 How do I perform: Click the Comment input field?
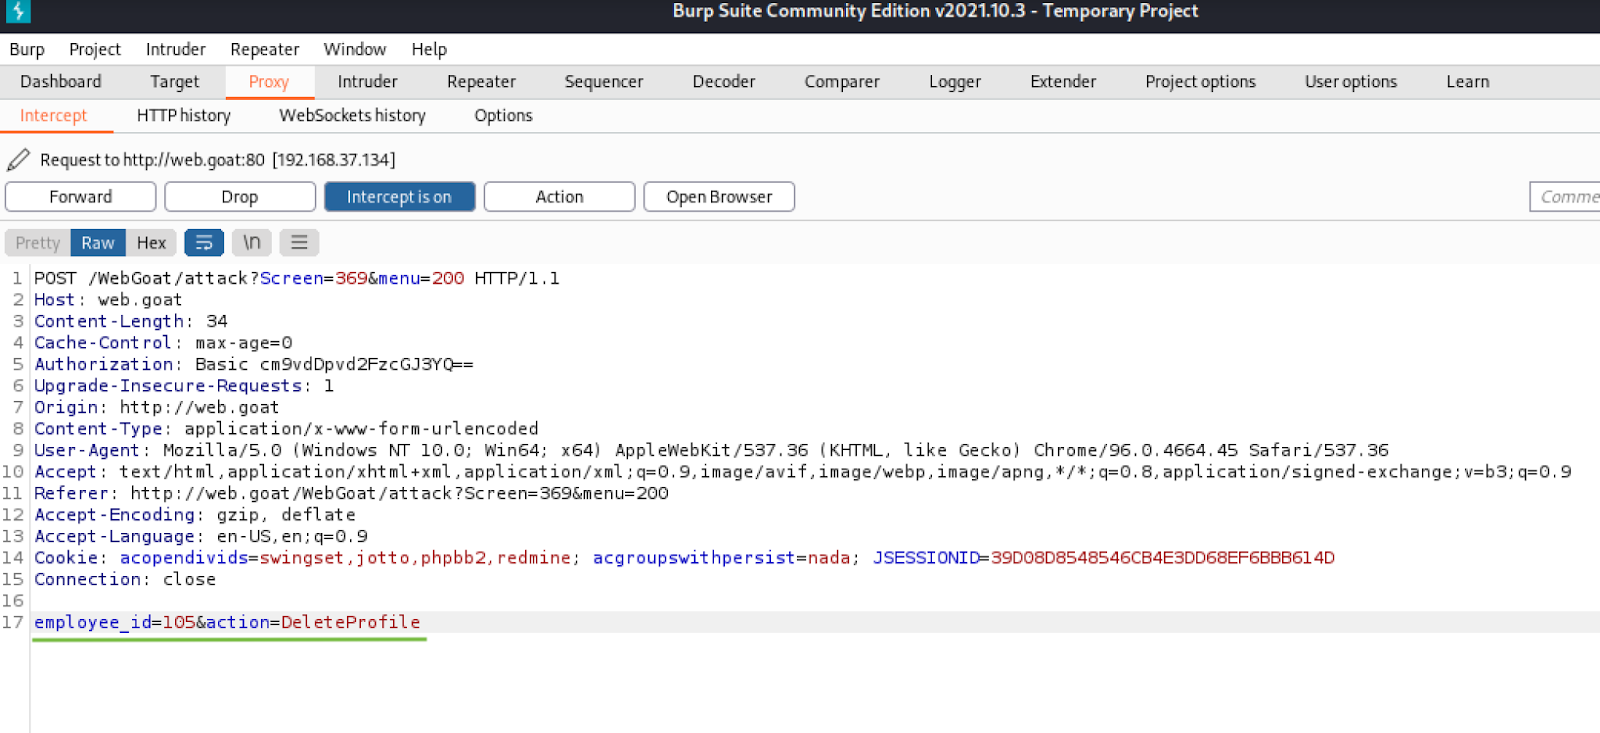coord(1566,197)
